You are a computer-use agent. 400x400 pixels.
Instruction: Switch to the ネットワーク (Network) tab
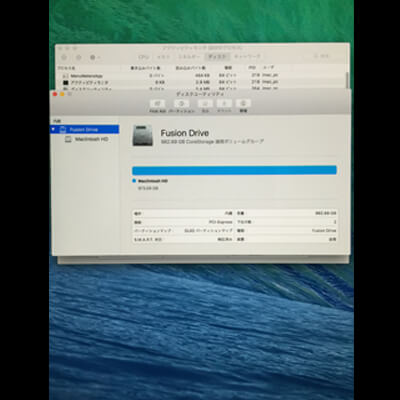pyautogui.click(x=247, y=57)
